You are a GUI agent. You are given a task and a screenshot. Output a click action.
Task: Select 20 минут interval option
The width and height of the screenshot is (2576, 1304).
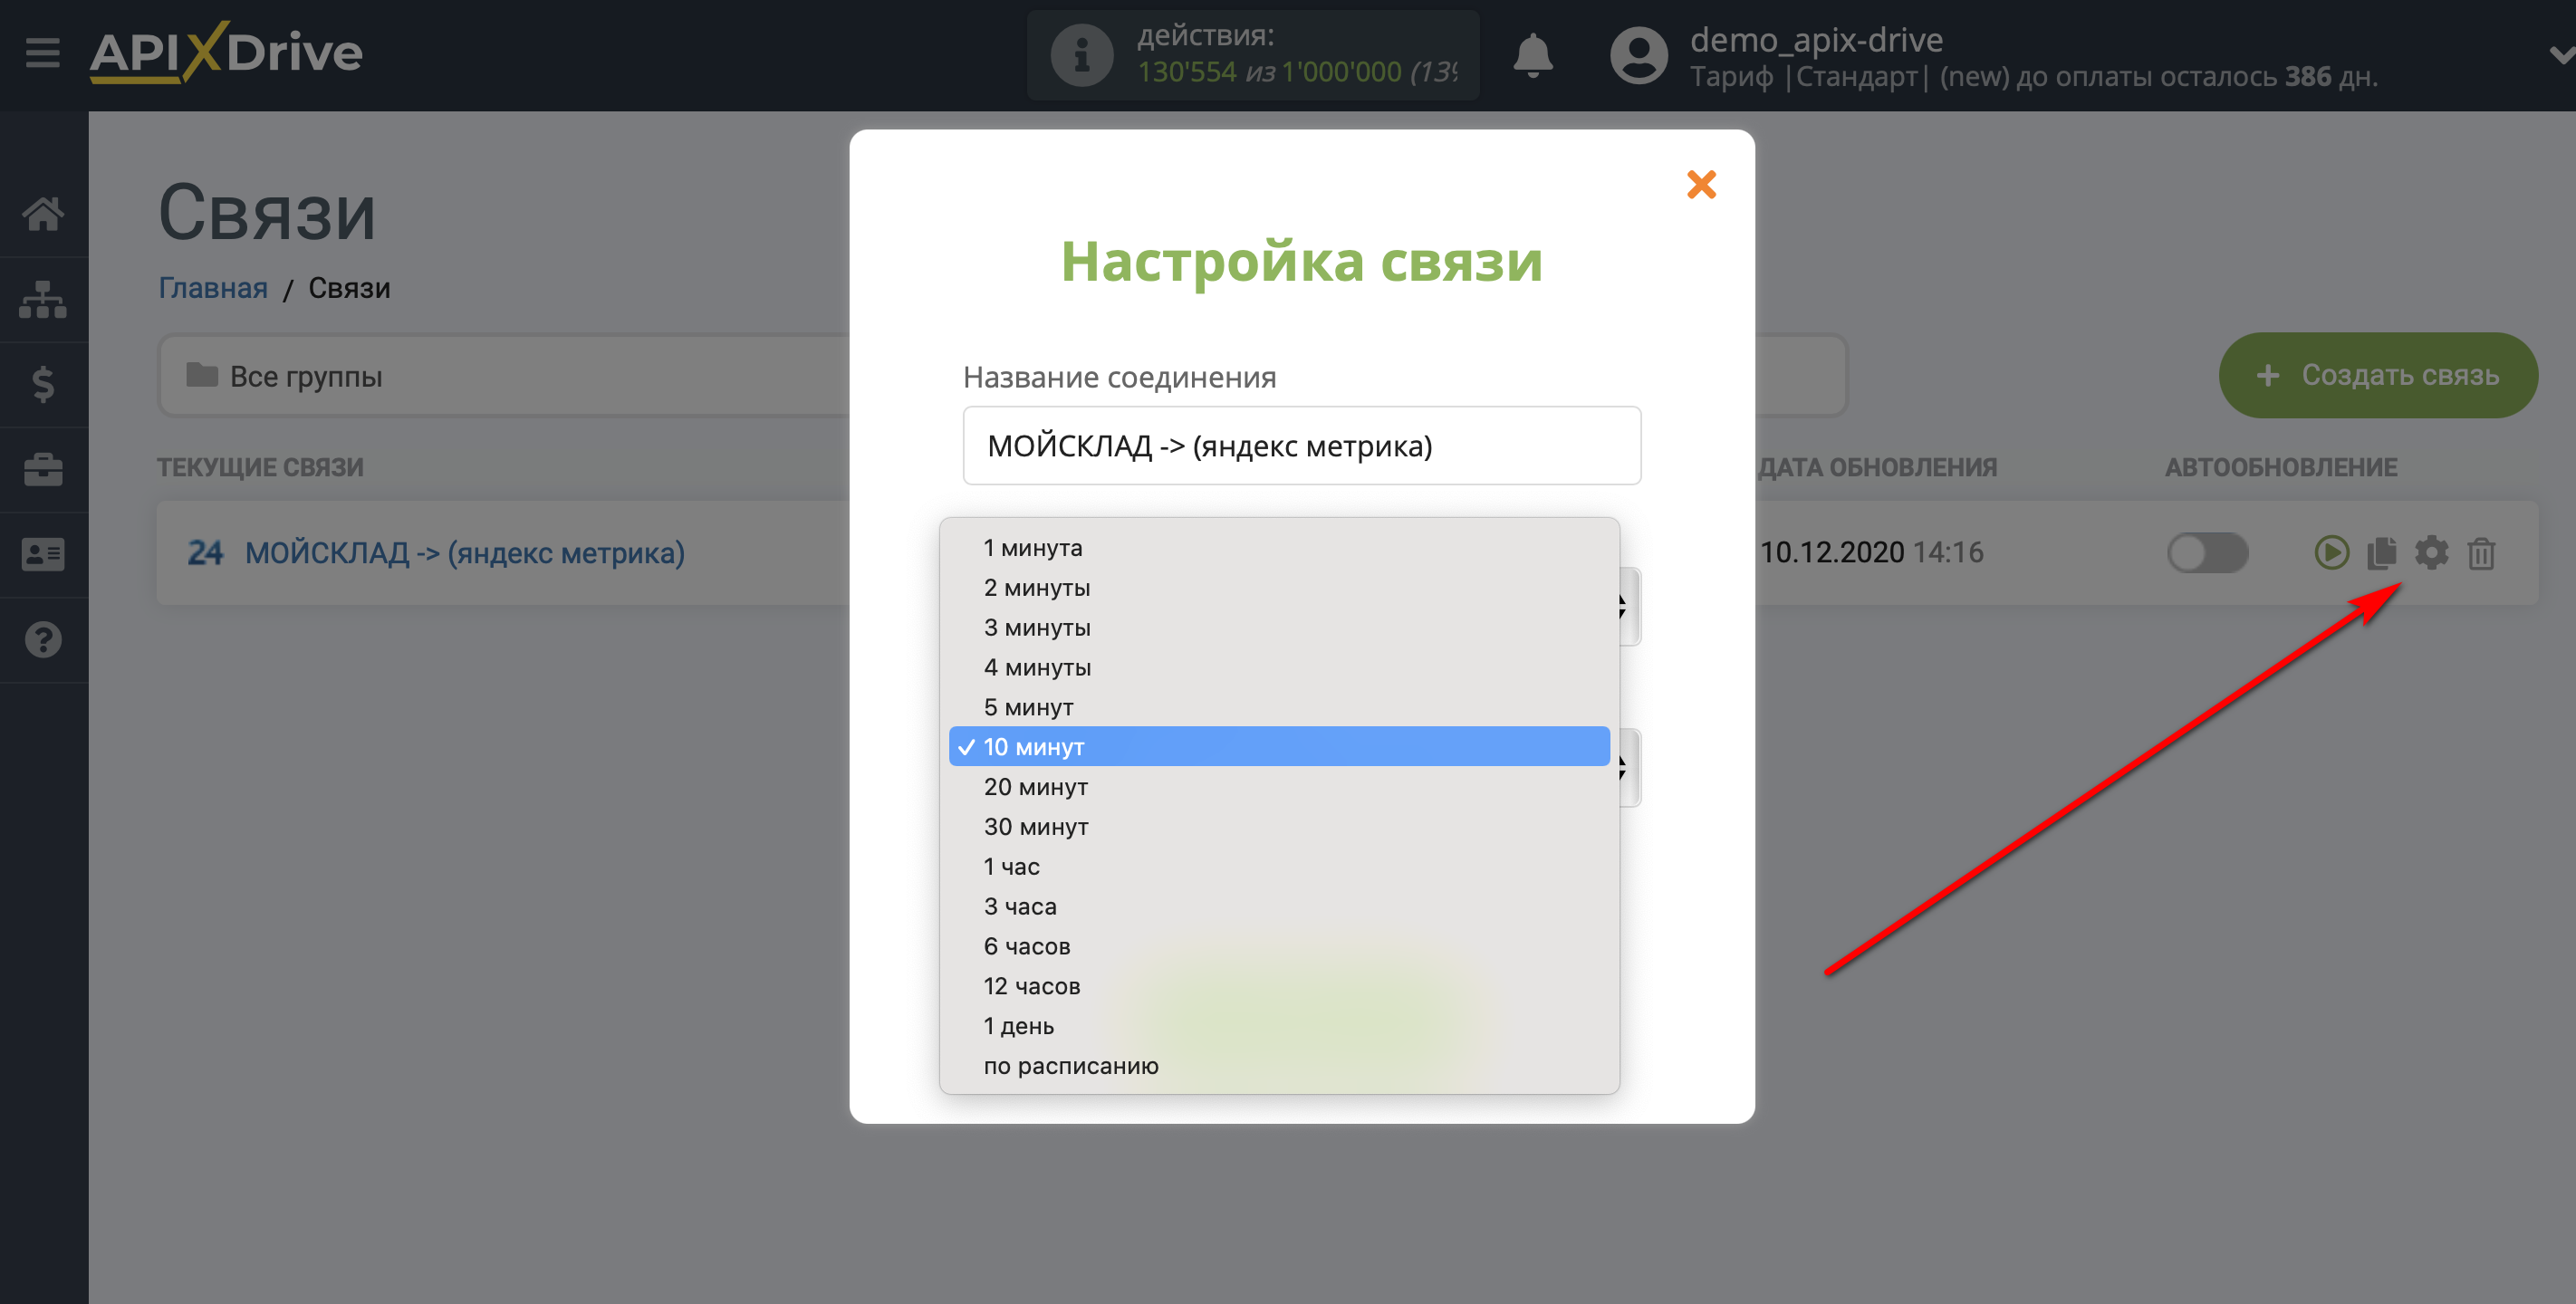(x=1279, y=787)
